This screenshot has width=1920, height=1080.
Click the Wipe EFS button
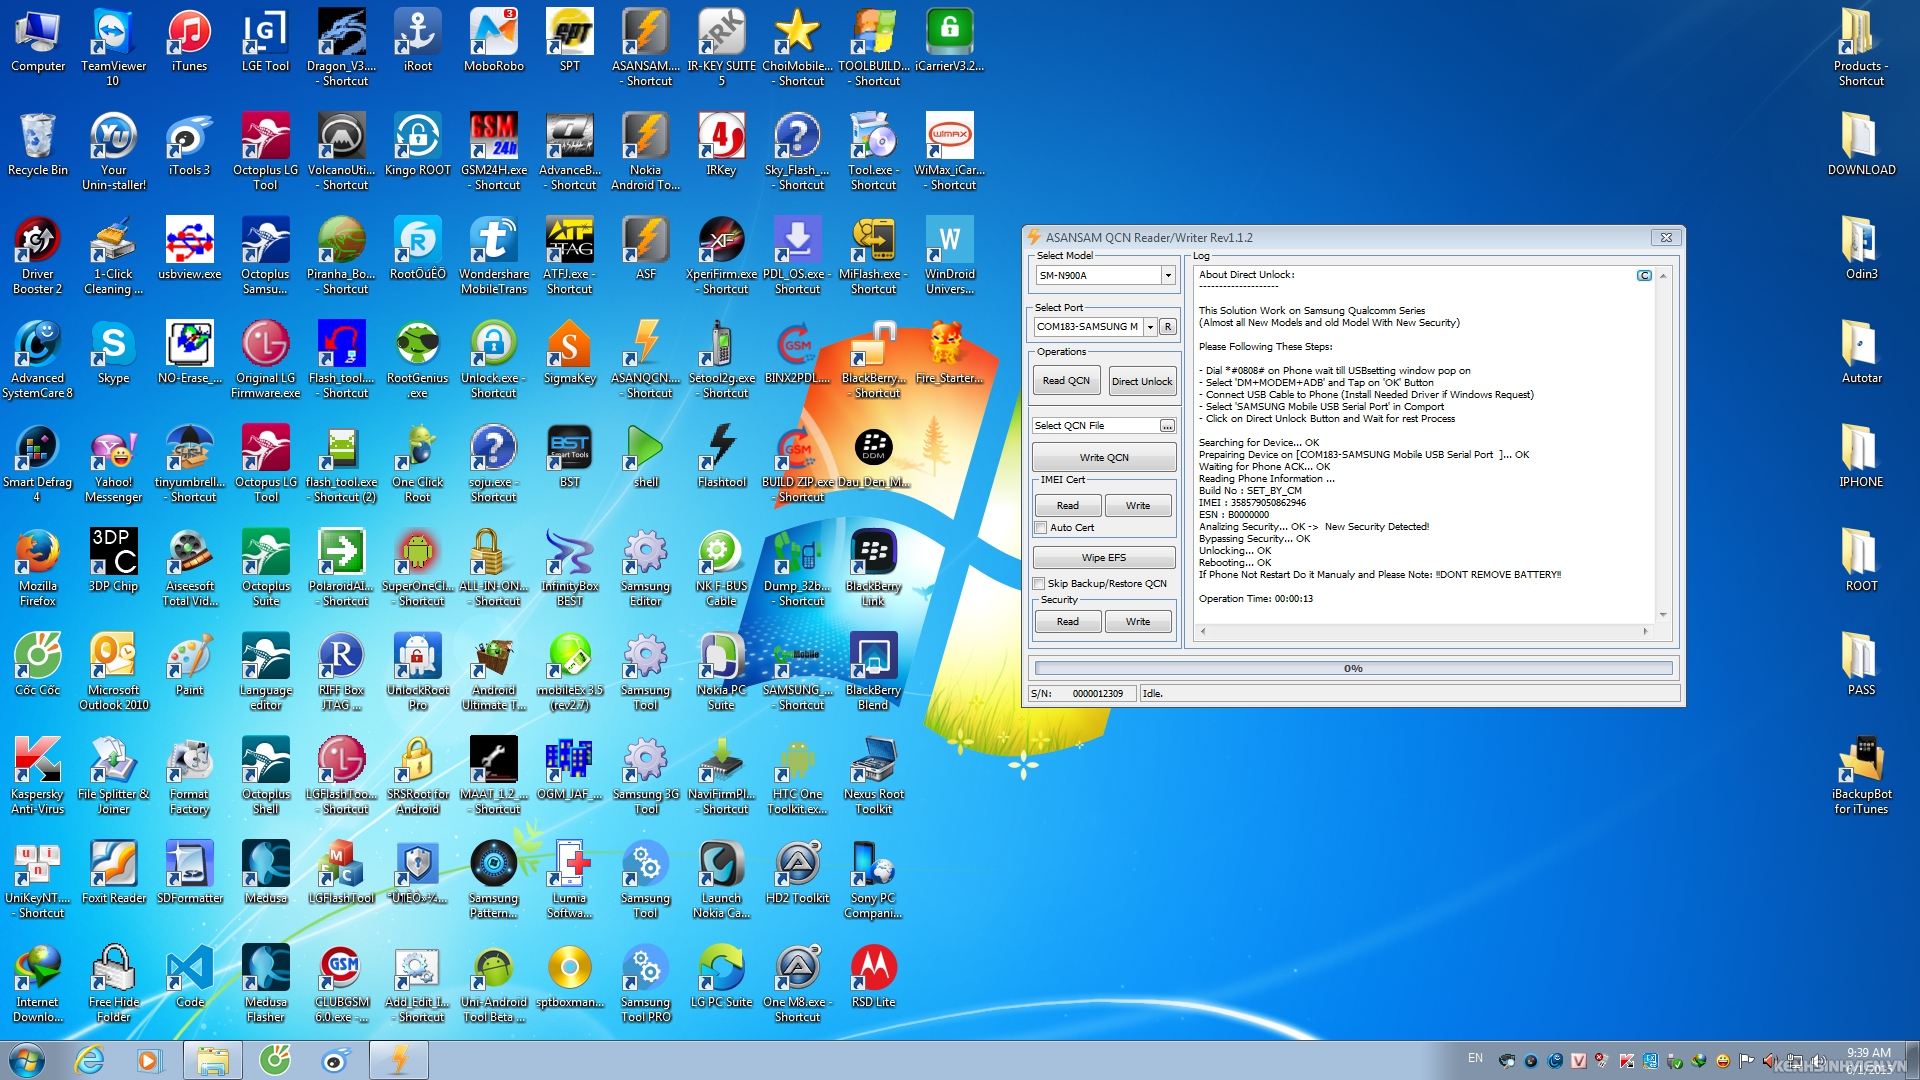point(1104,558)
